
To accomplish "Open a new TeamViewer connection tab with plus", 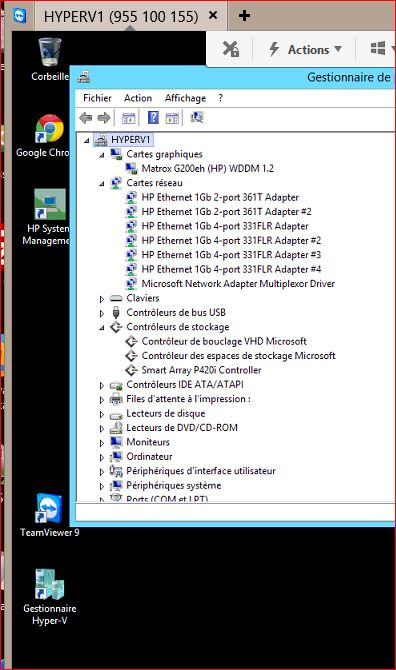I will (x=244, y=16).
